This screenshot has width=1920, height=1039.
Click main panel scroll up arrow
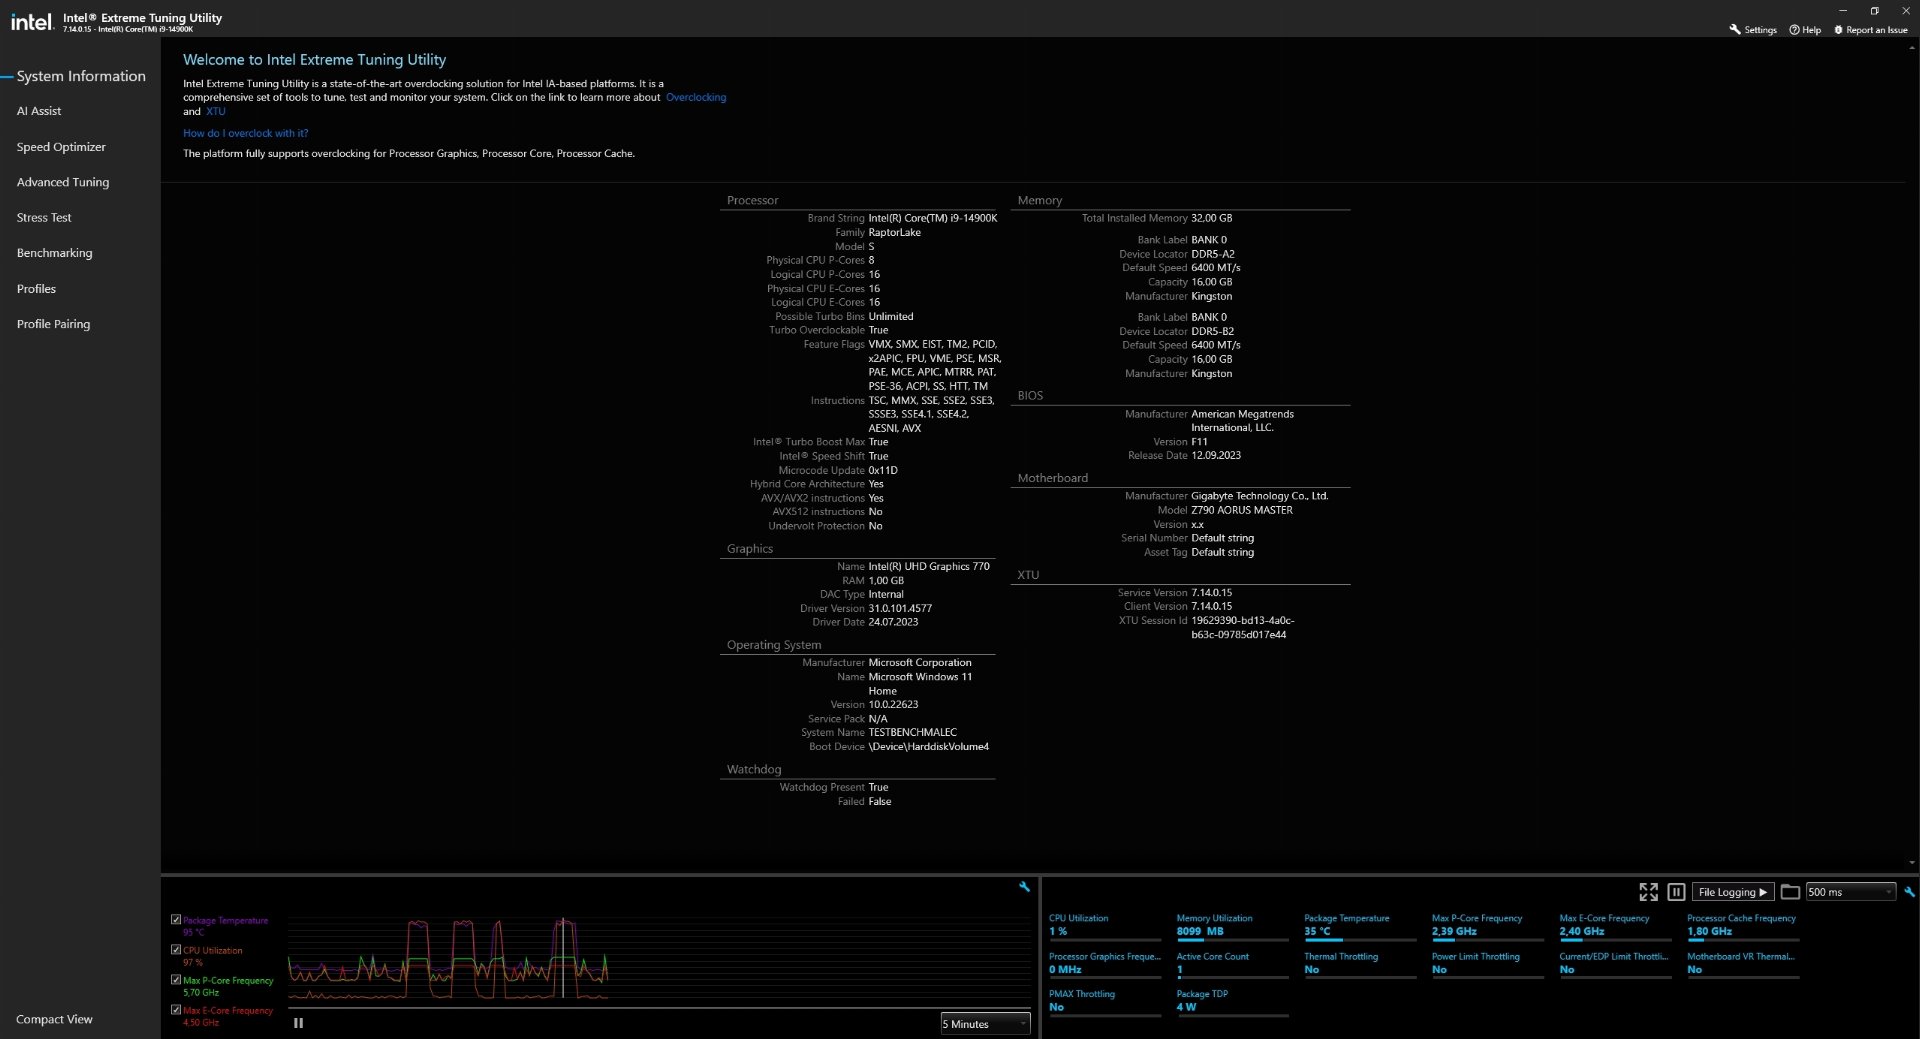pos(1912,47)
